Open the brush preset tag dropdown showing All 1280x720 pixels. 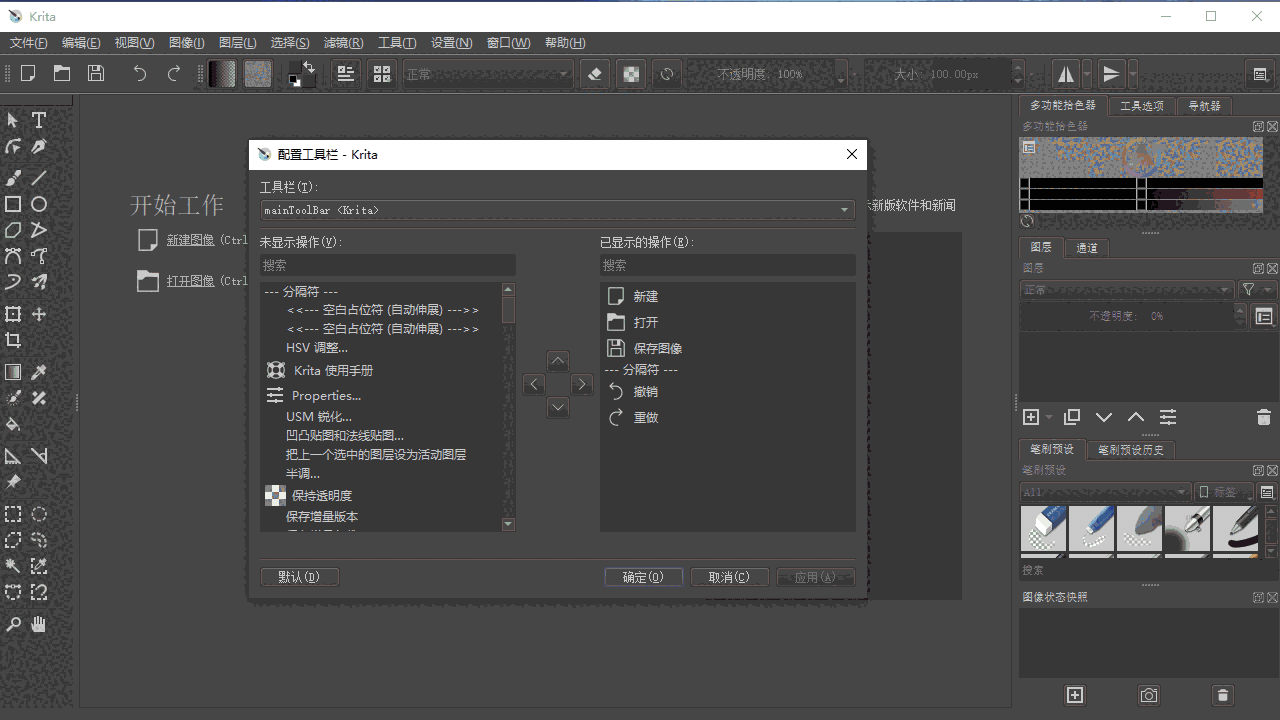pyautogui.click(x=1104, y=491)
